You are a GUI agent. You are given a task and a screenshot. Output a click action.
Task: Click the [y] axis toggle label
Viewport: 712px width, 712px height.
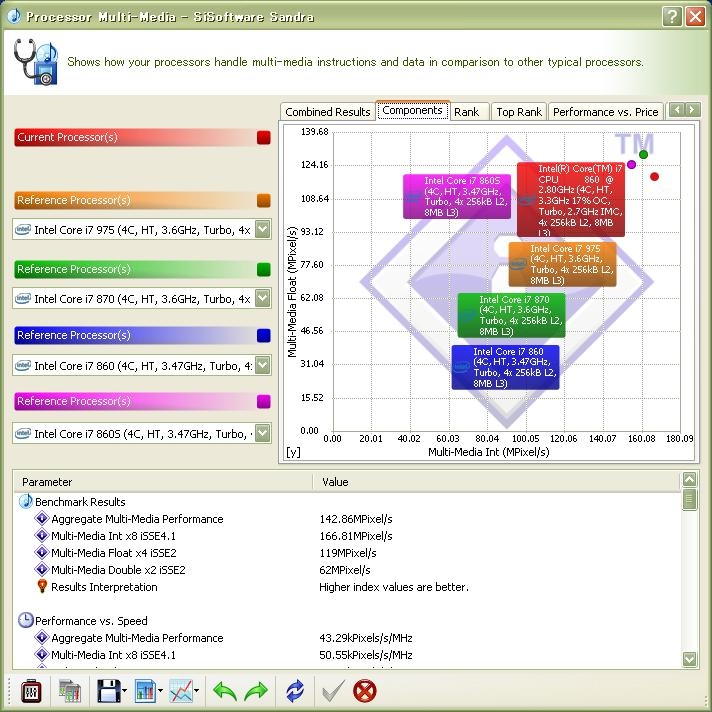pos(293,452)
